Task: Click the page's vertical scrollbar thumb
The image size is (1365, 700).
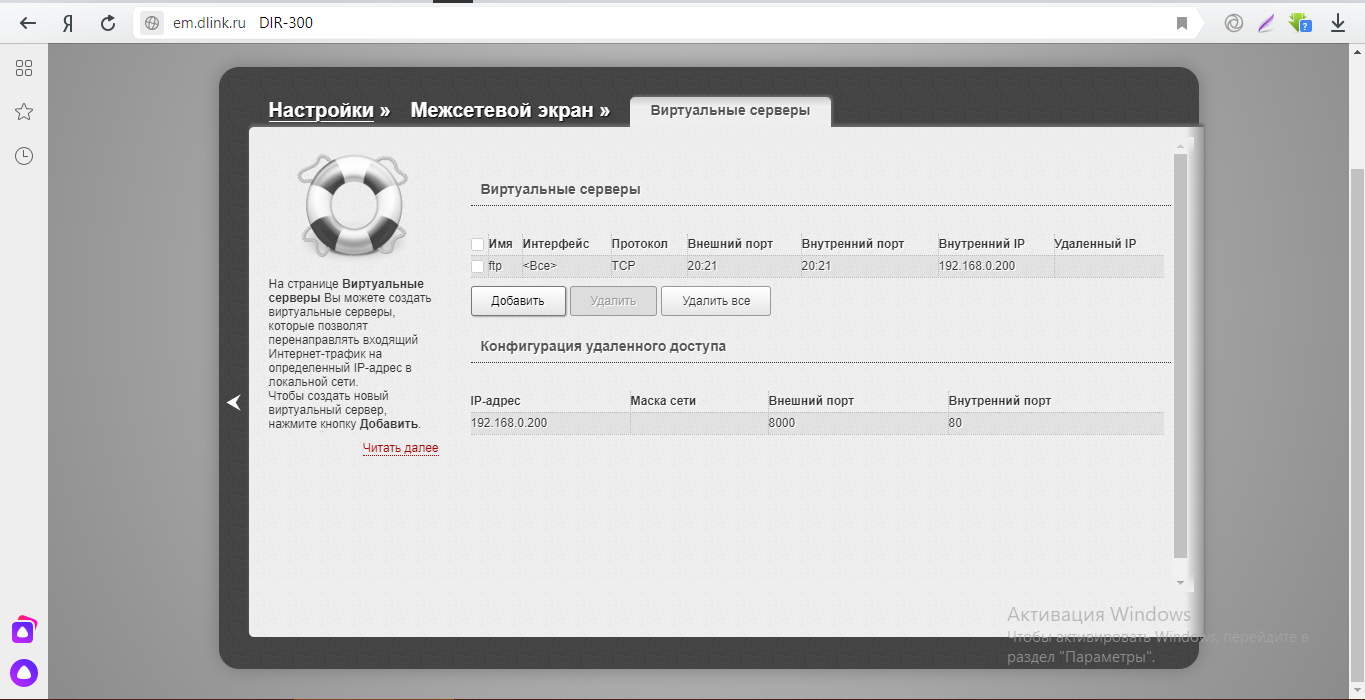Action: 1180,350
